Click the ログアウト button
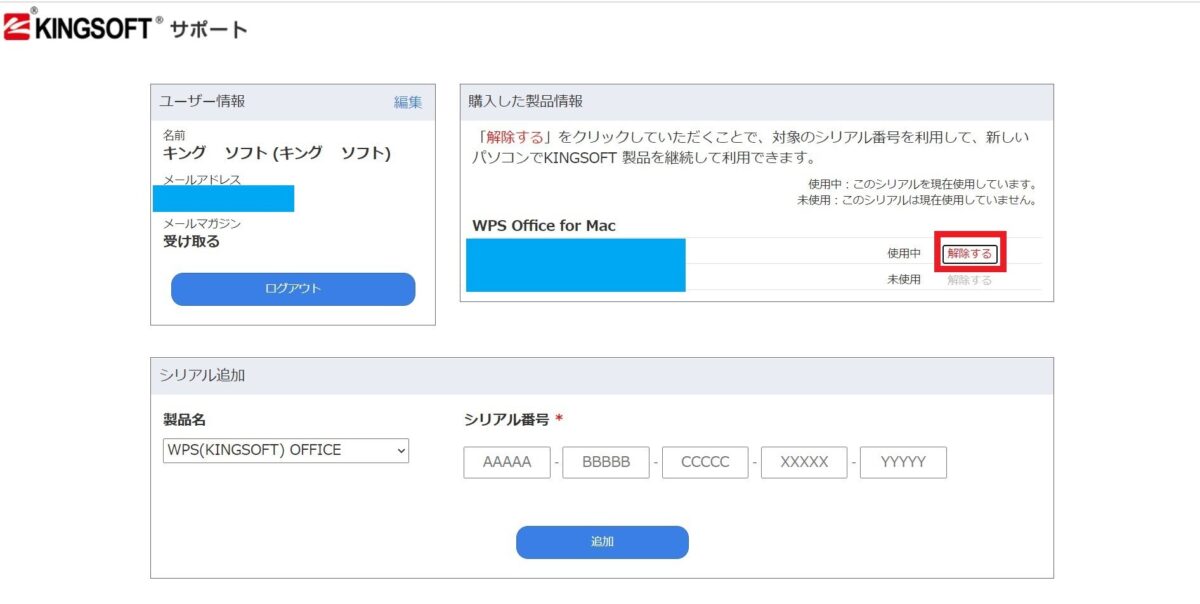This screenshot has width=1200, height=604. click(292, 288)
